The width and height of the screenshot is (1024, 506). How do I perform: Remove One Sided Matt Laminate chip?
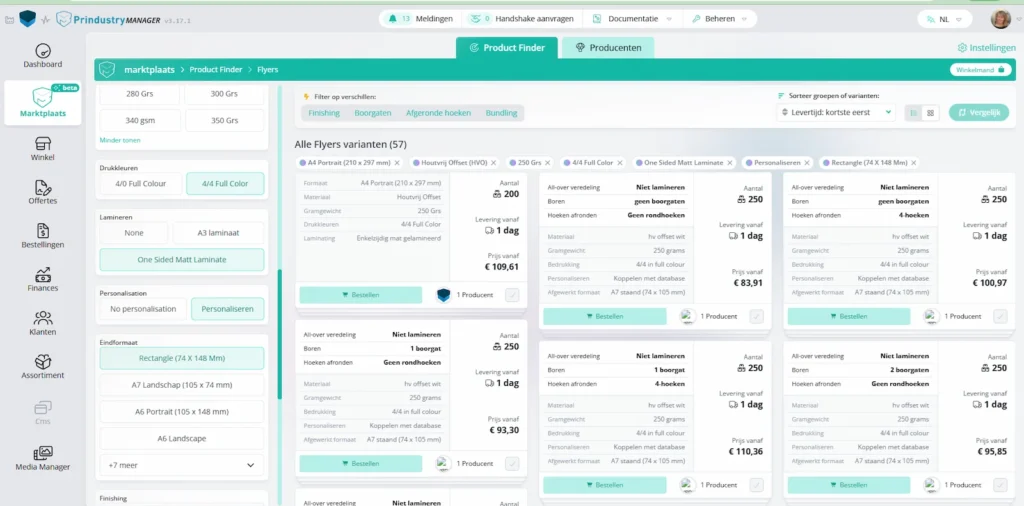(729, 163)
